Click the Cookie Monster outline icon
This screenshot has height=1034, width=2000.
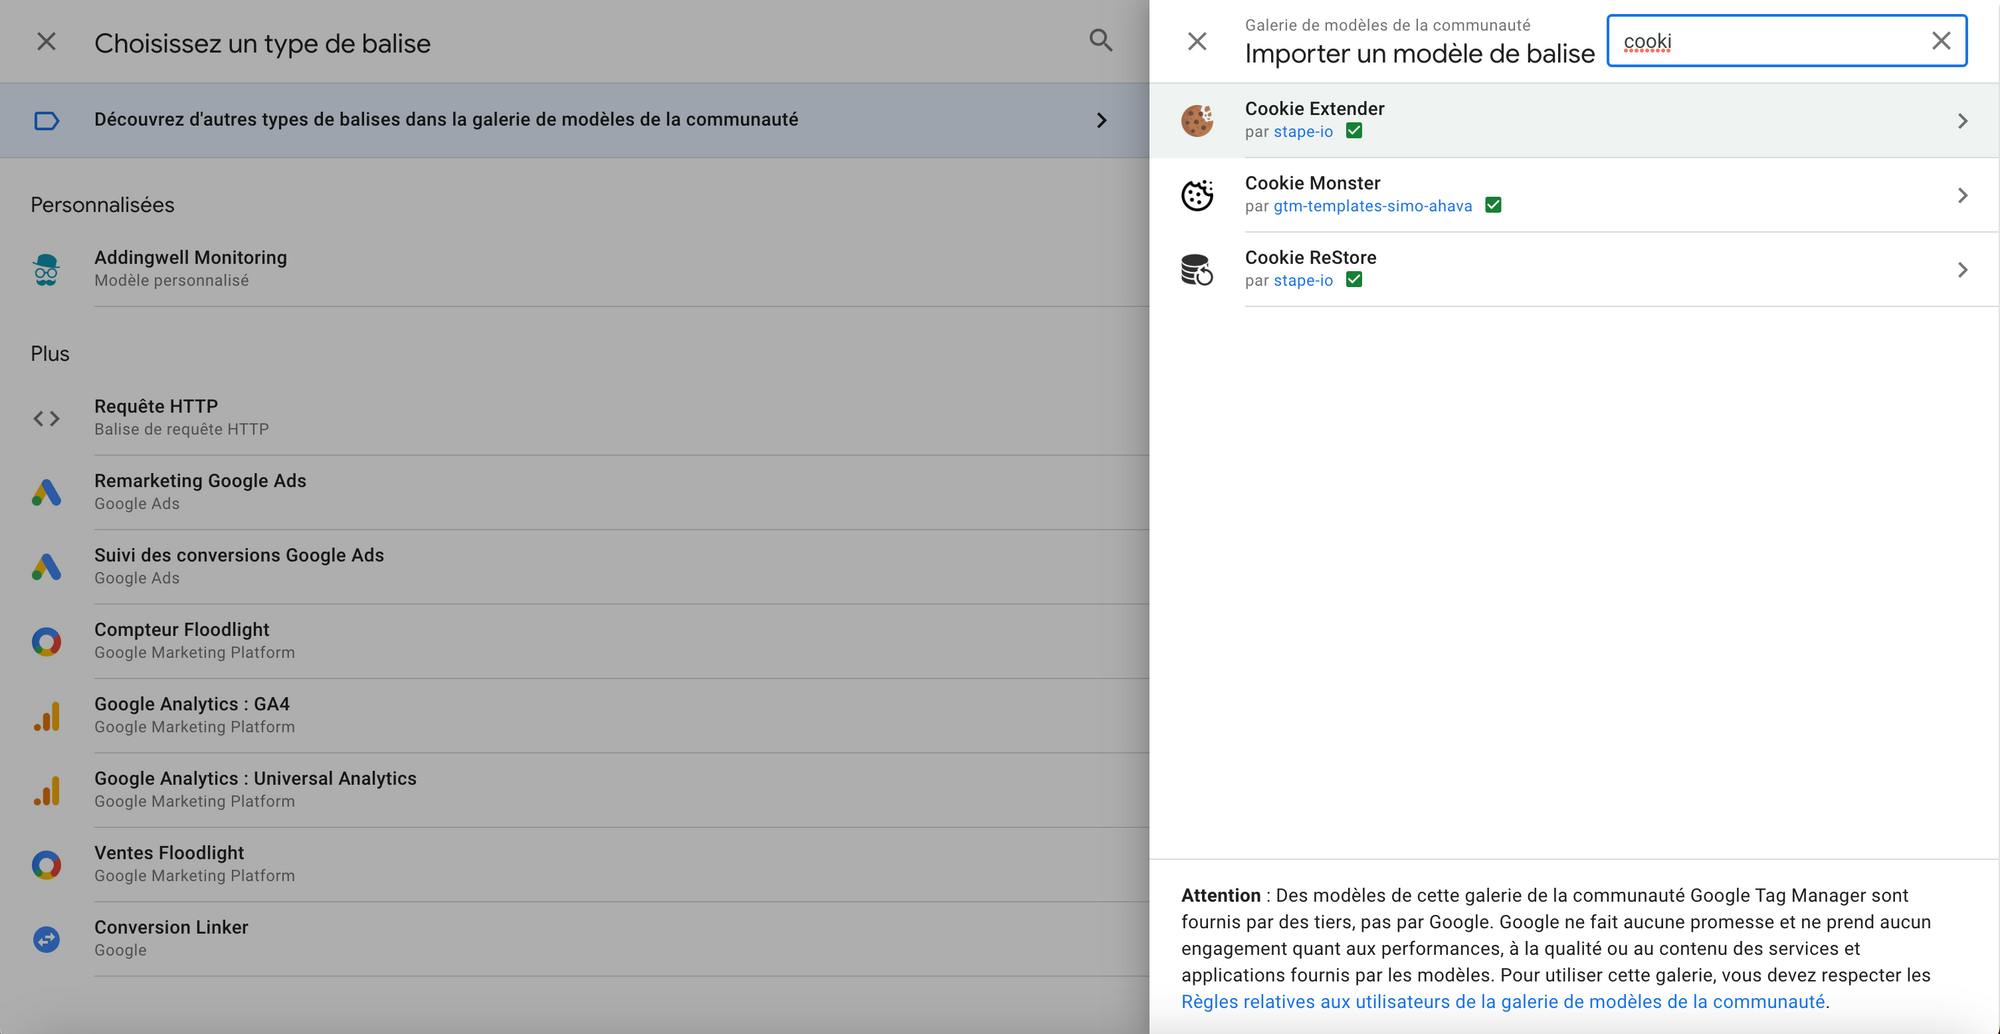[x=1197, y=195]
